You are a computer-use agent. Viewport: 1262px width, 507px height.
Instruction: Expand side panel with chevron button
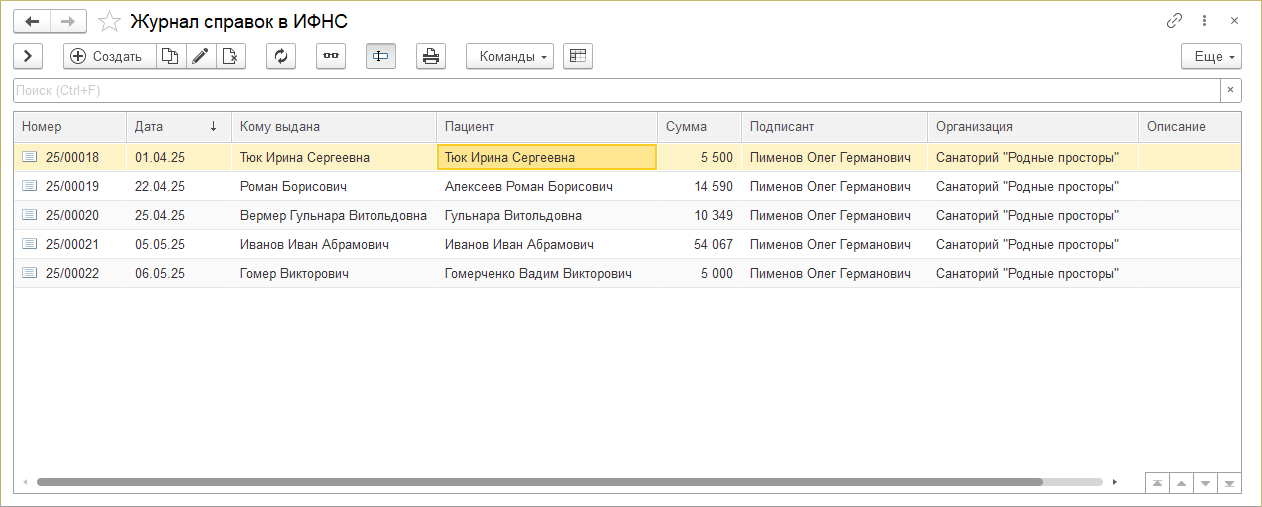tap(28, 57)
